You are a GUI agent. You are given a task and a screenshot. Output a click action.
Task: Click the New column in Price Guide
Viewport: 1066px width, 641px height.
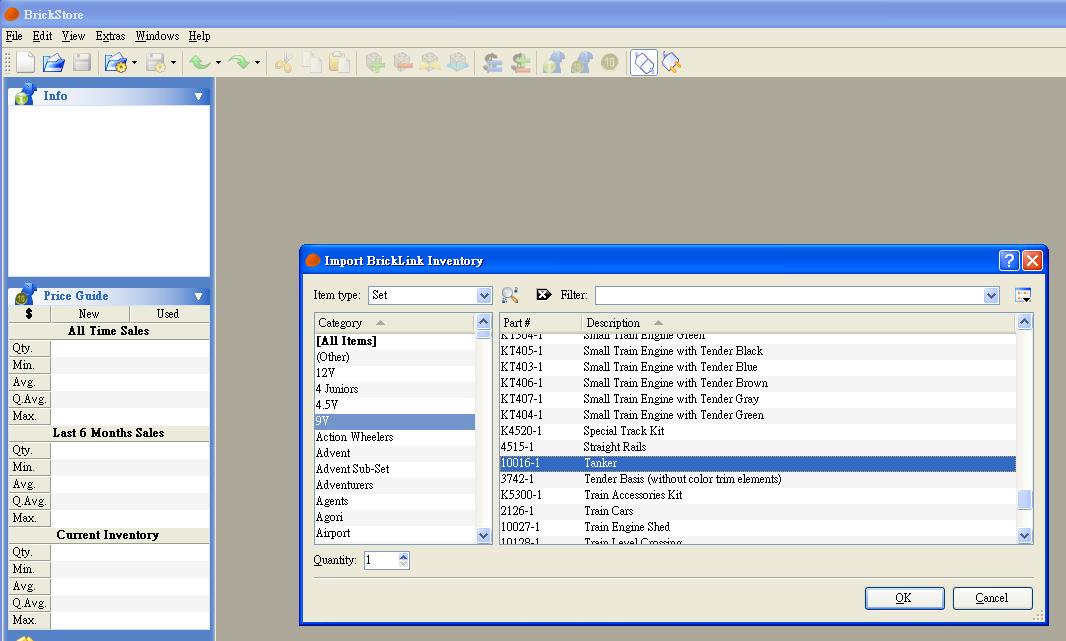(89, 313)
